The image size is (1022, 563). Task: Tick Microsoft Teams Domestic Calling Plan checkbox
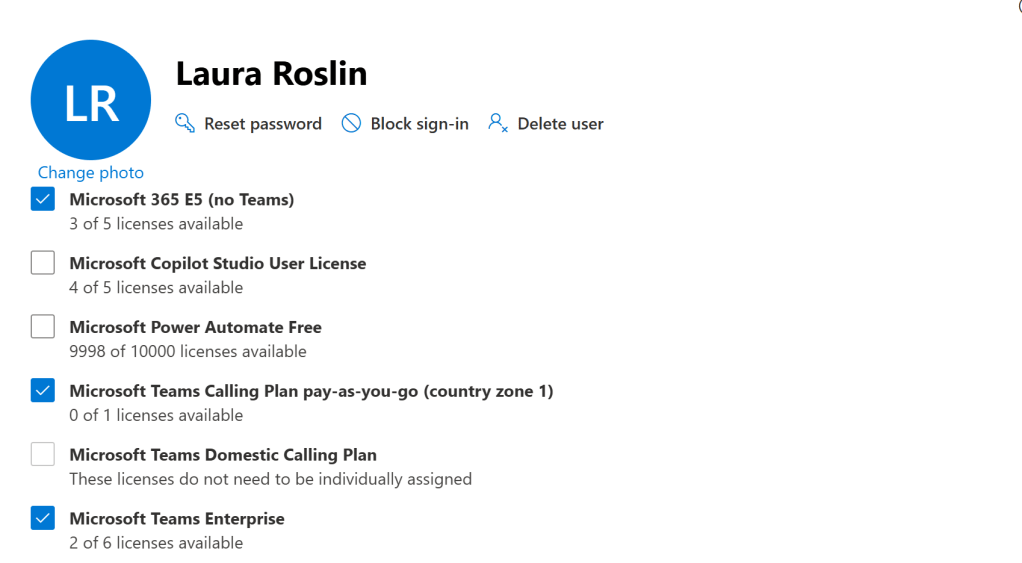pyautogui.click(x=43, y=455)
